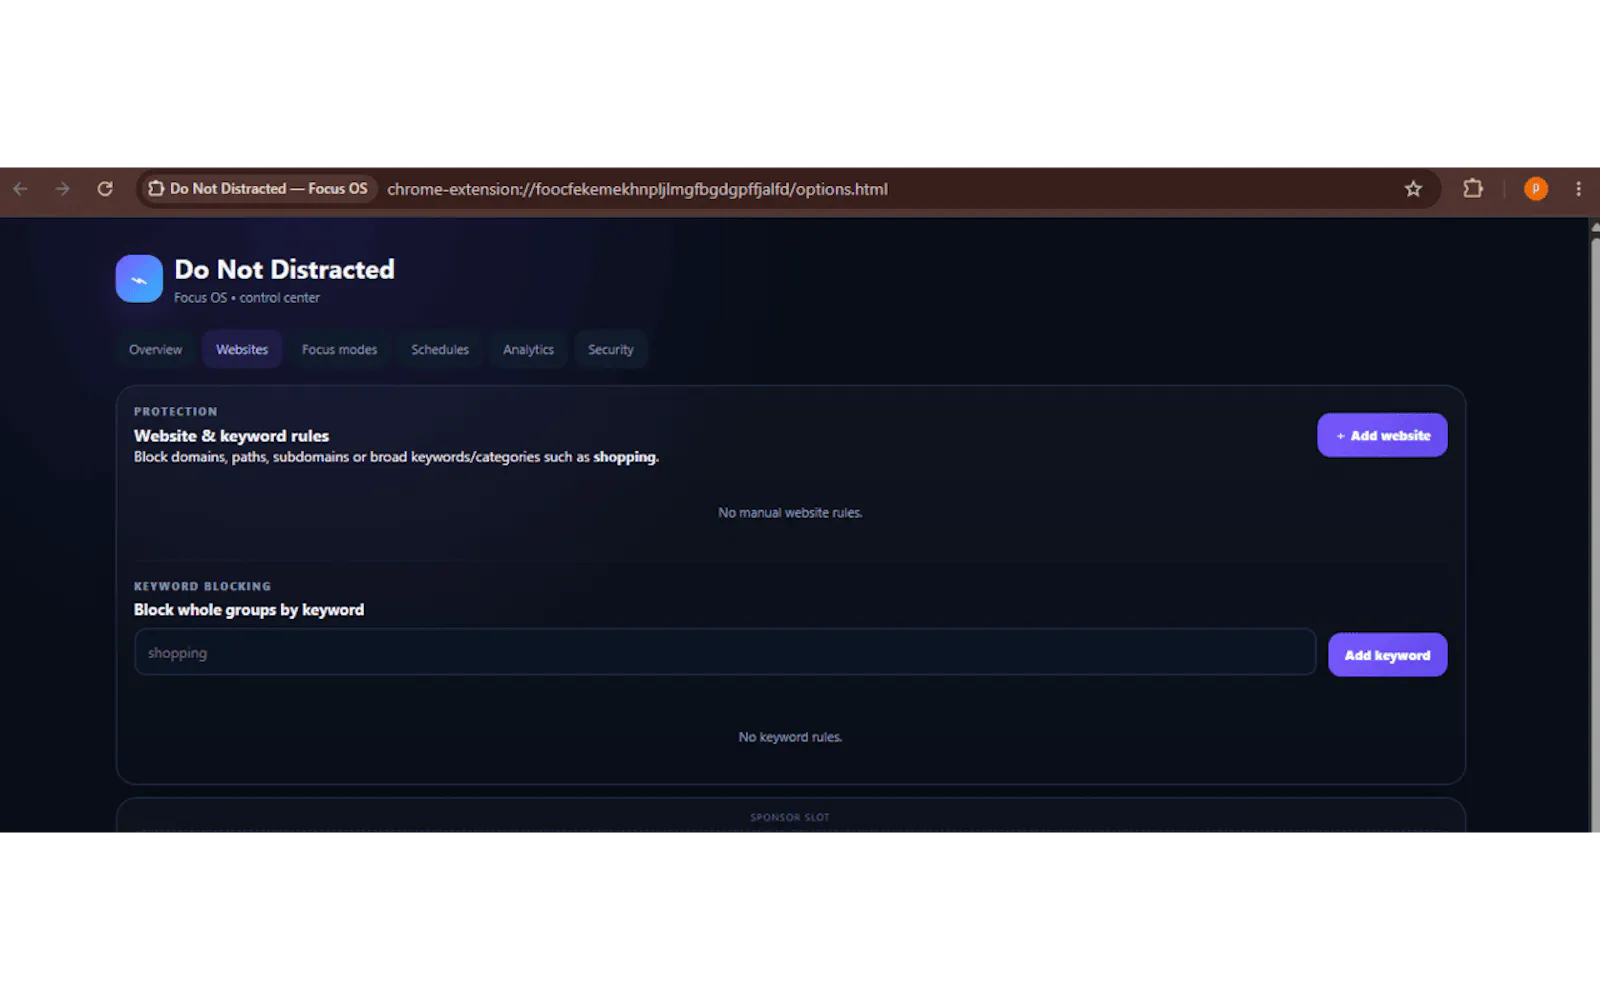
Task: Open the Focus modes tab
Action: (340, 350)
